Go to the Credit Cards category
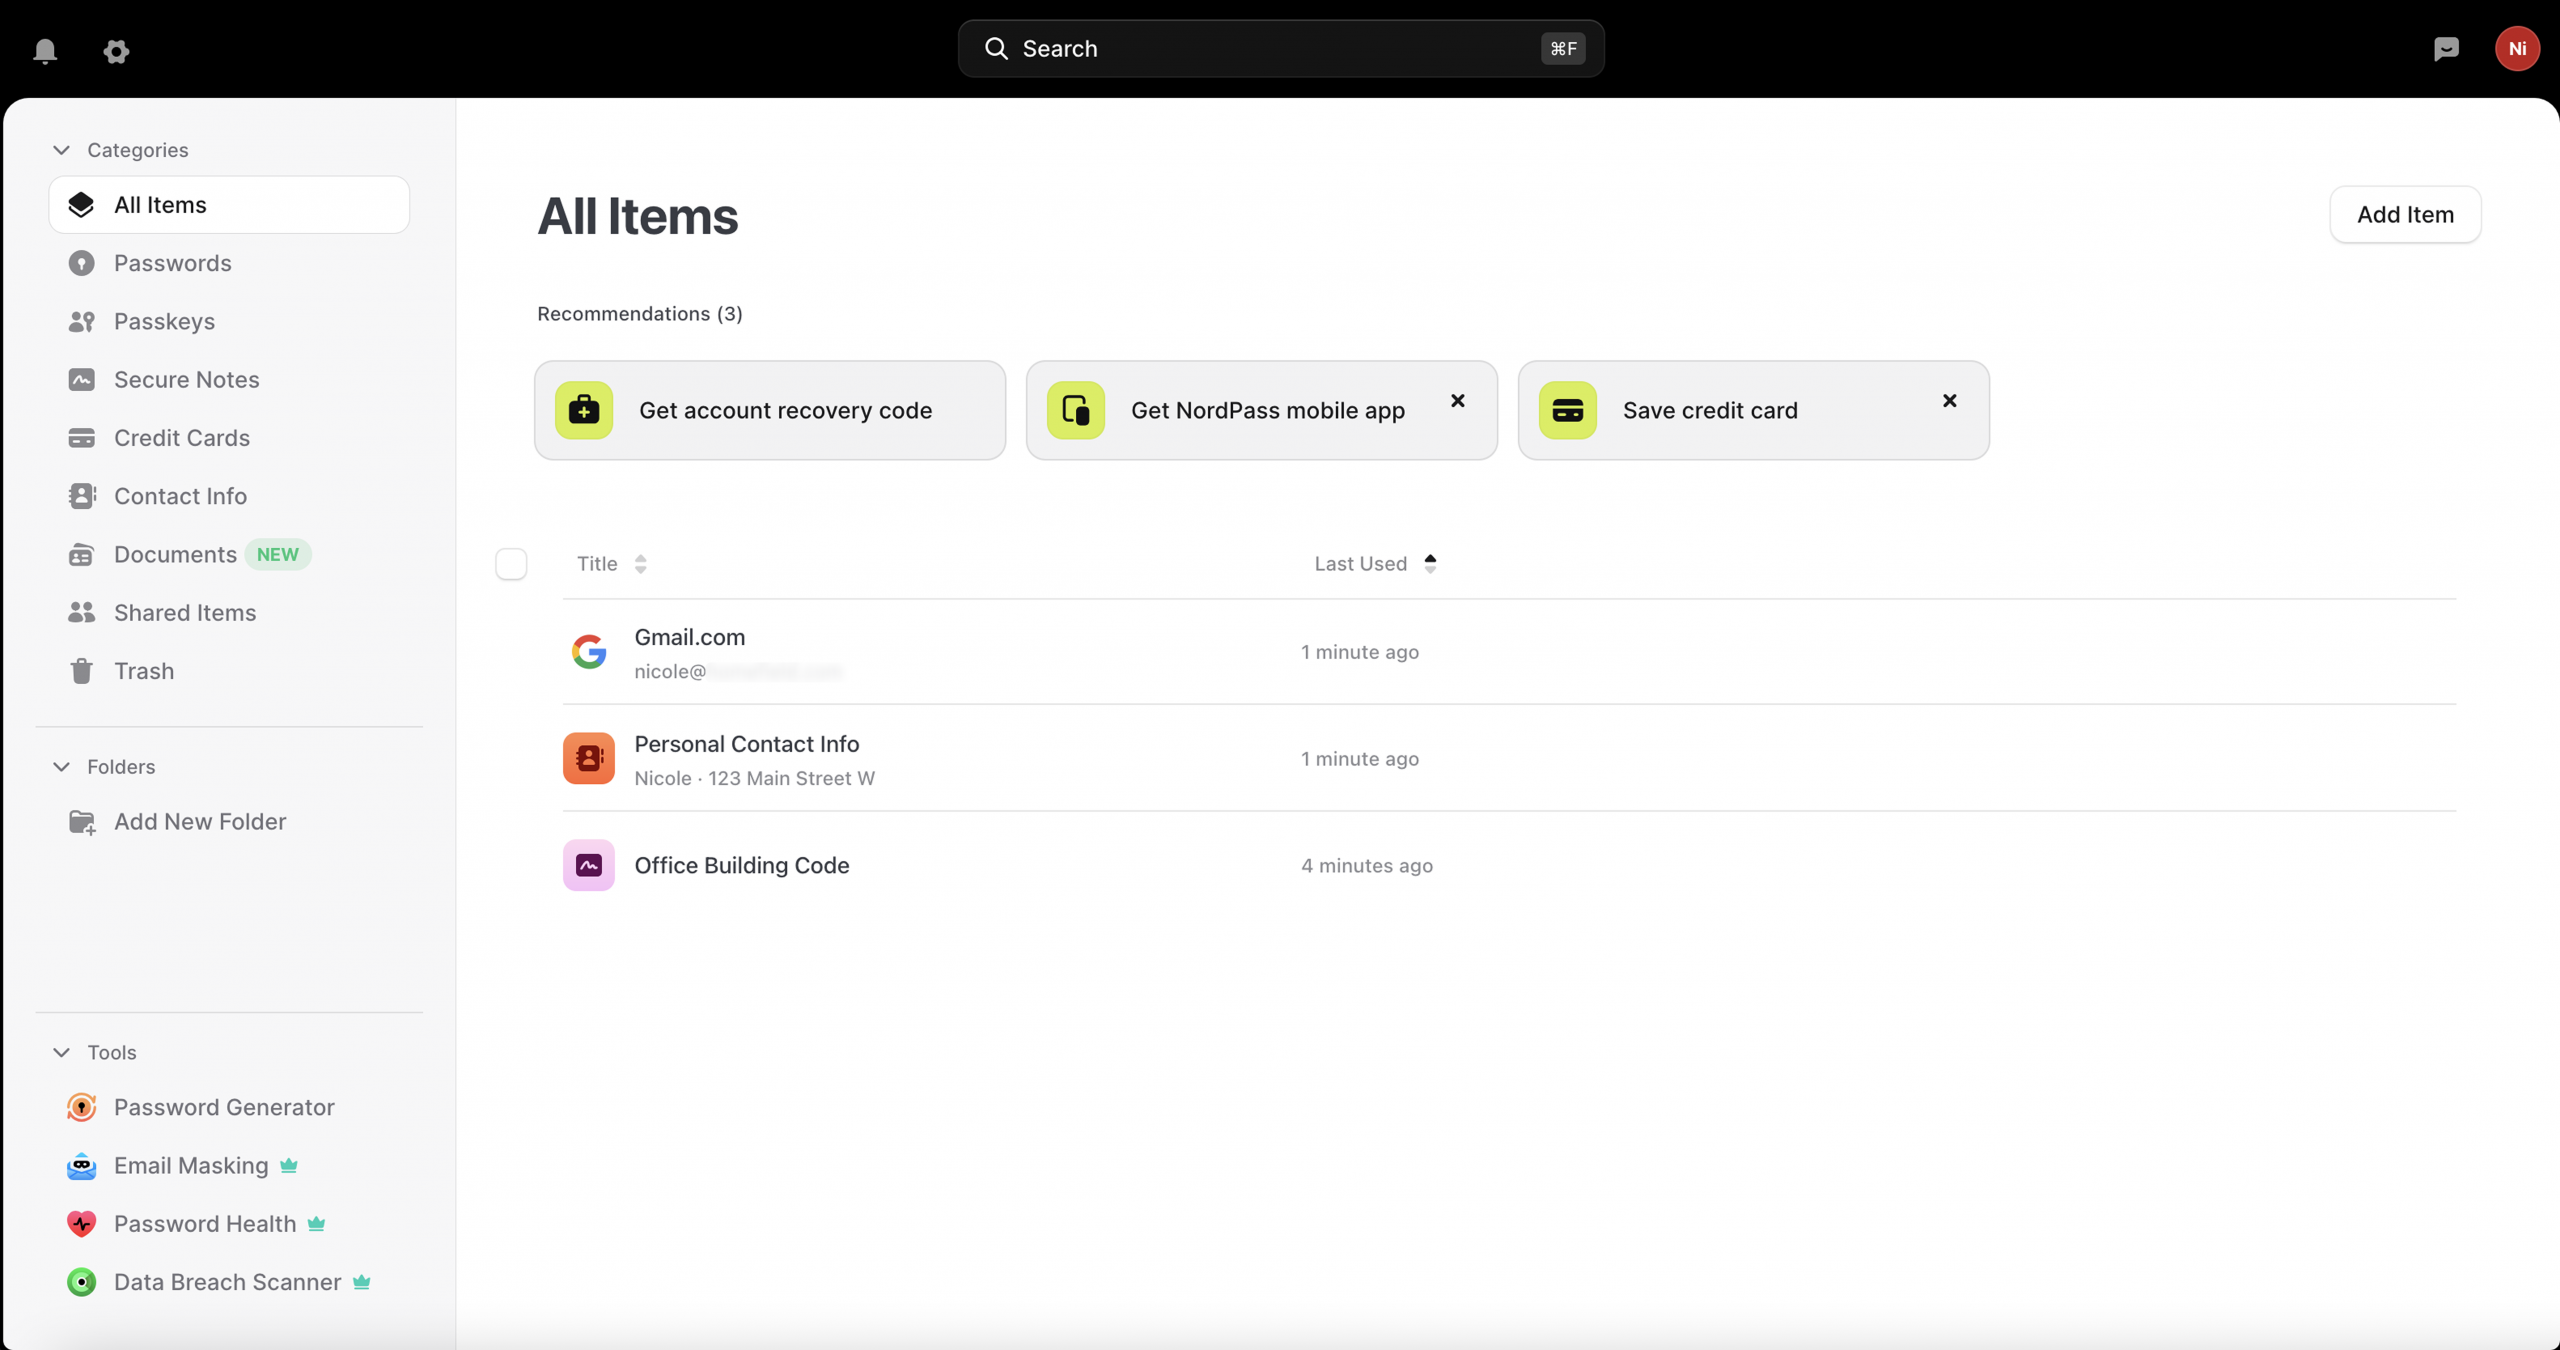Screen dimensions: 2560x1350 click(x=181, y=438)
